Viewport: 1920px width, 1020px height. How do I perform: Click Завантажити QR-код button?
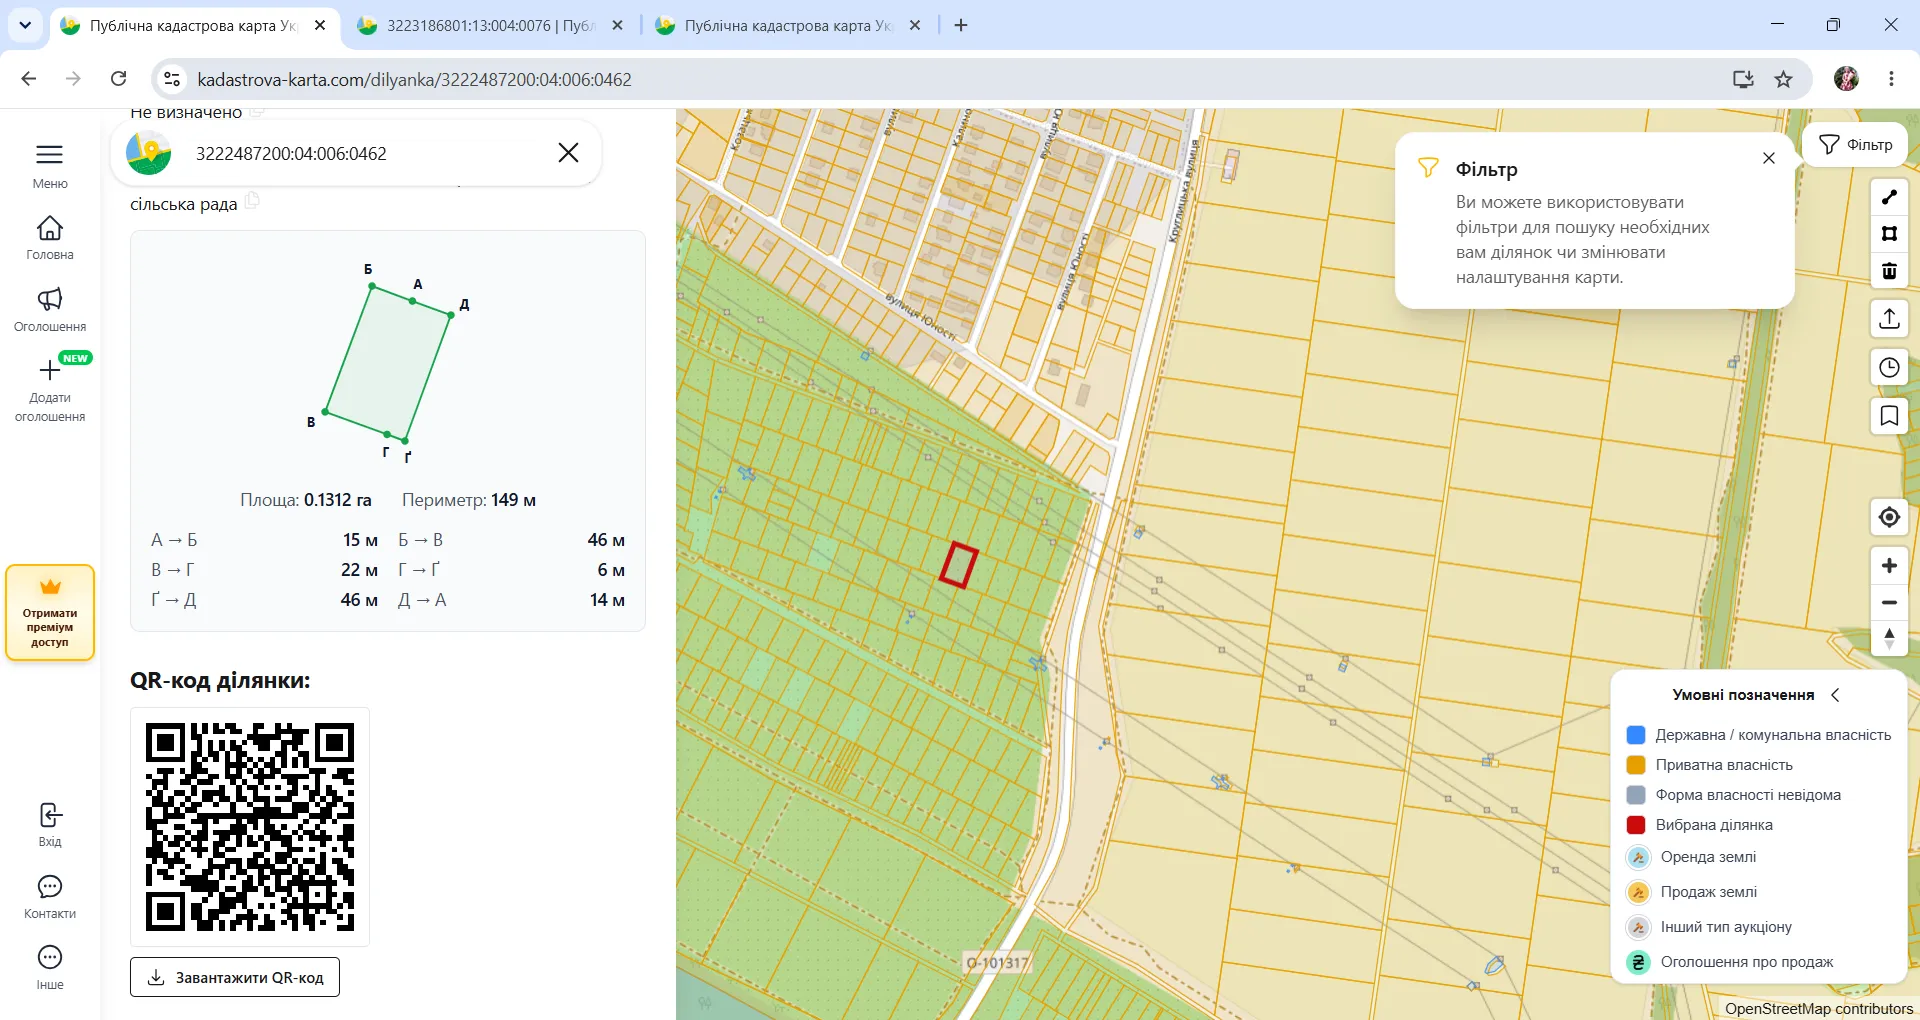click(235, 977)
